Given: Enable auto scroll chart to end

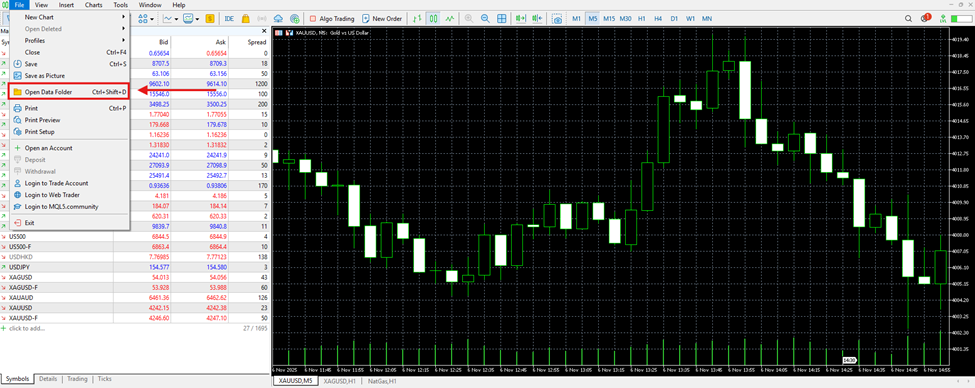Looking at the screenshot, I should coord(520,19).
